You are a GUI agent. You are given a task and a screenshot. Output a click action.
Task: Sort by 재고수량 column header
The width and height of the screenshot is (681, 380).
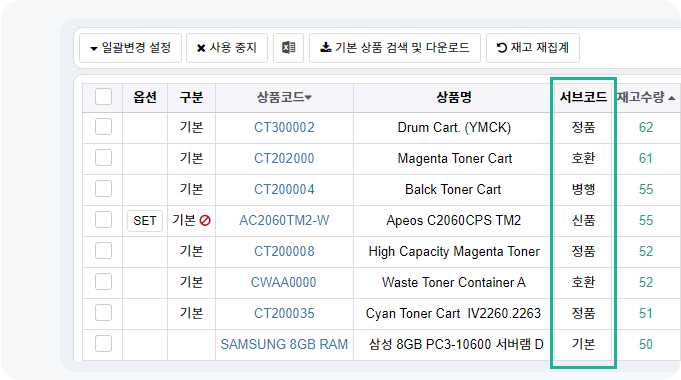click(646, 97)
